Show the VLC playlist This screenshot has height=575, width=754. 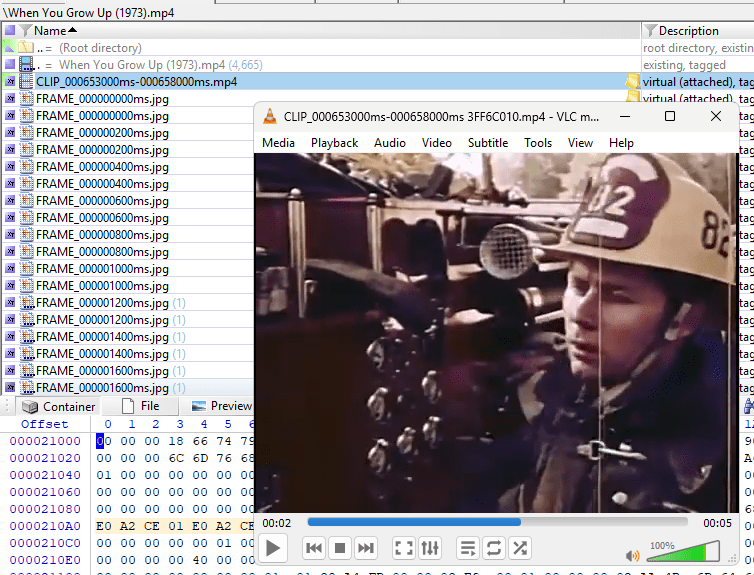click(467, 548)
